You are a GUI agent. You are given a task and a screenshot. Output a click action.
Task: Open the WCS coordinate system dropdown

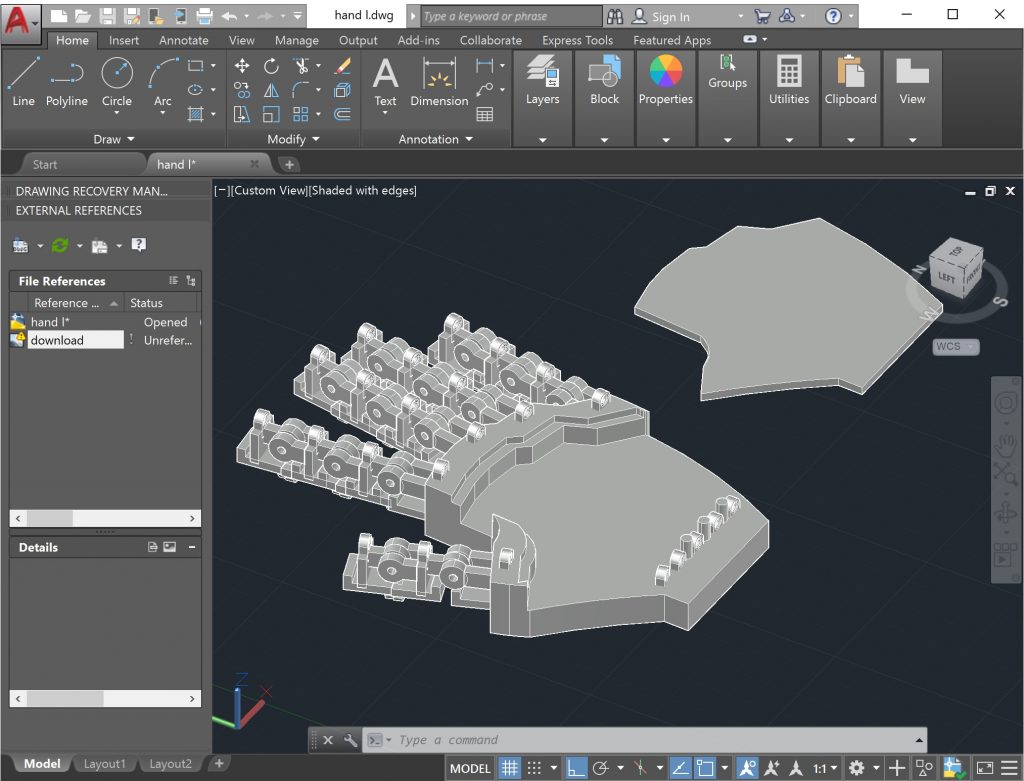tap(955, 347)
